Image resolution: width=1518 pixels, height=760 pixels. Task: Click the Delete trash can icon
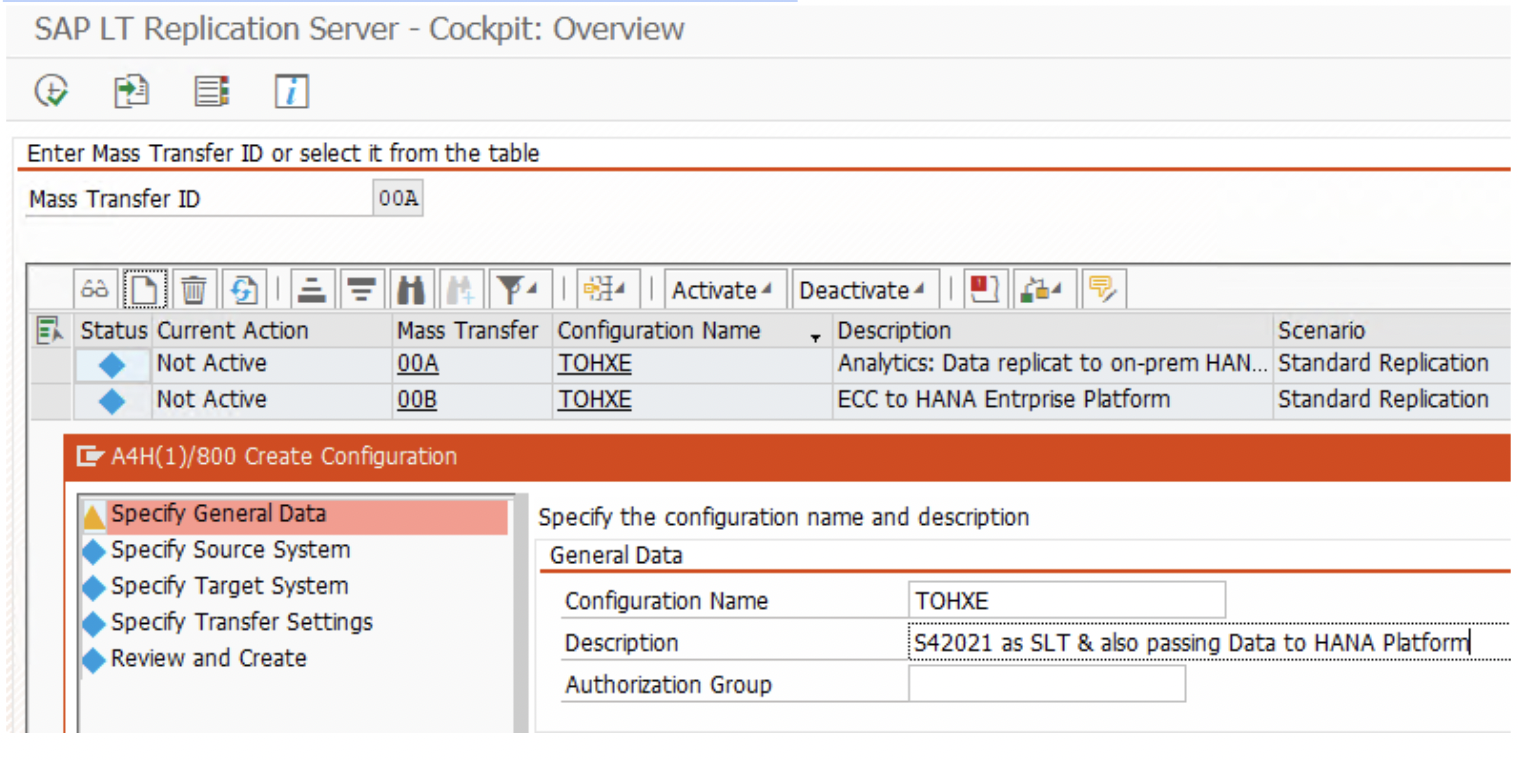point(194,290)
